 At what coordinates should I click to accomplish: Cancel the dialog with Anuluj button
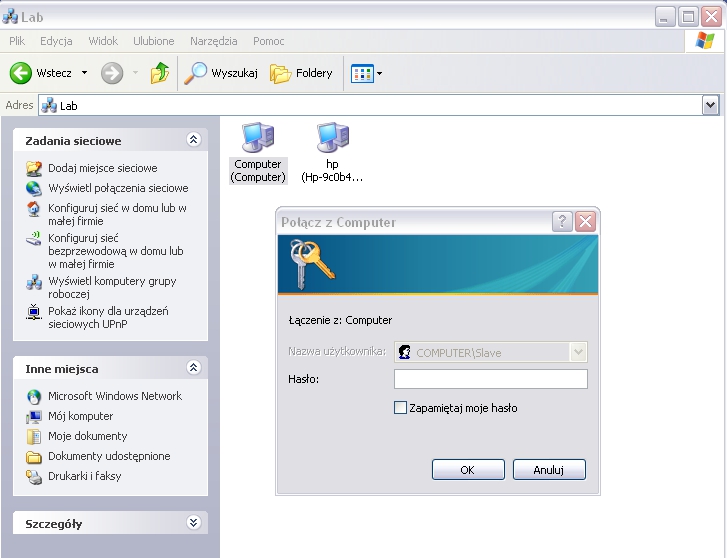(x=549, y=470)
